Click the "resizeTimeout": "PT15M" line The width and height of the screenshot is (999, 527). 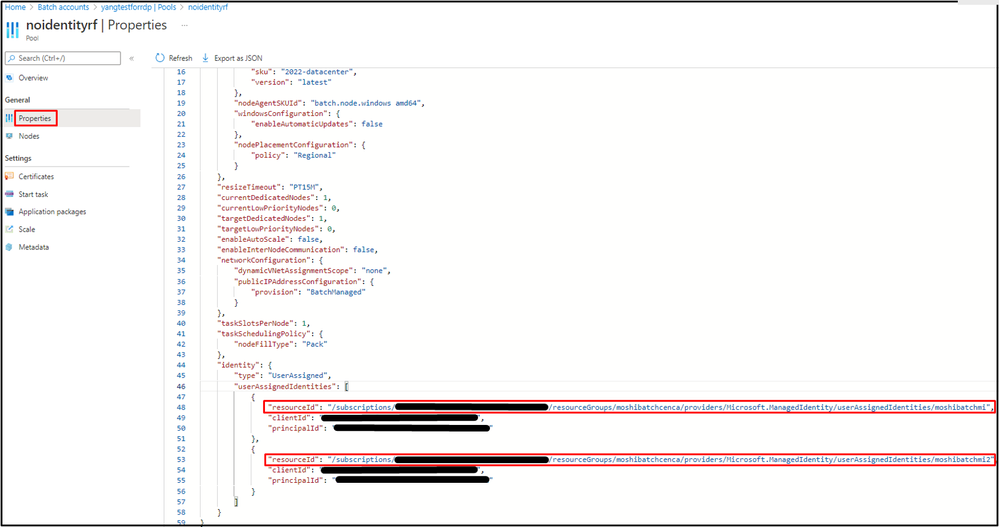pos(270,187)
